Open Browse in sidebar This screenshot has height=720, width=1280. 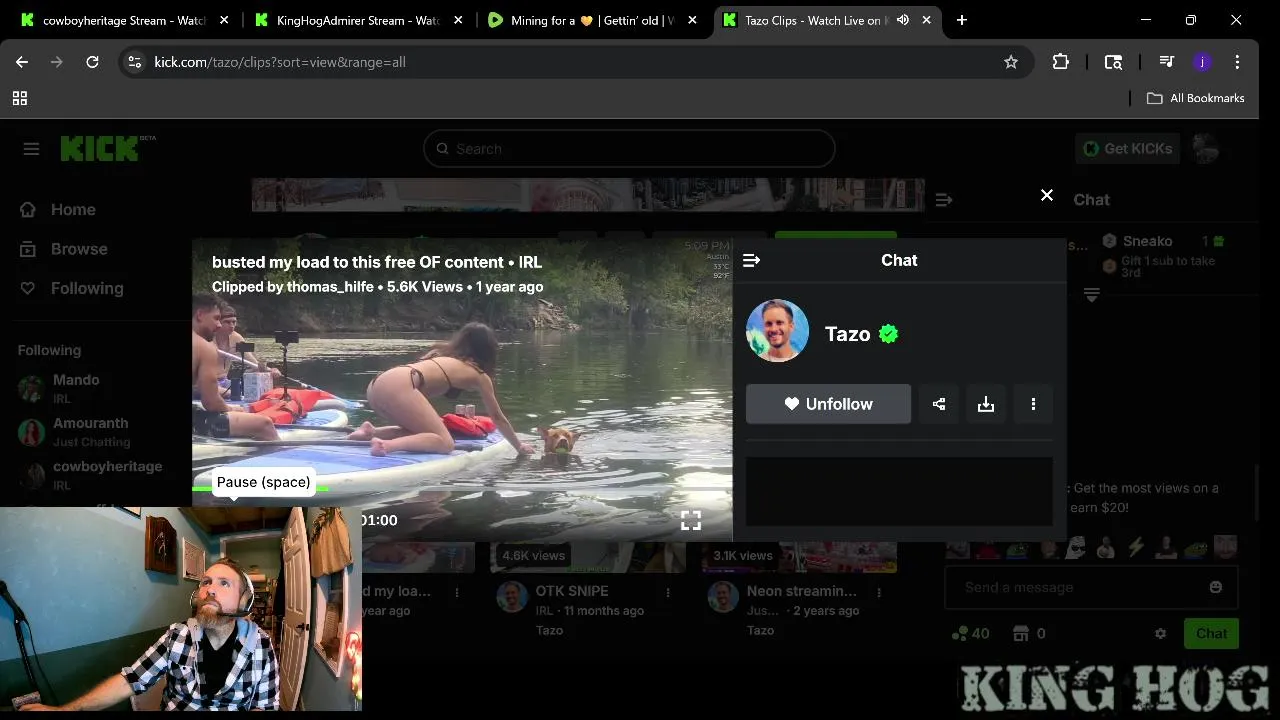[x=64, y=249]
